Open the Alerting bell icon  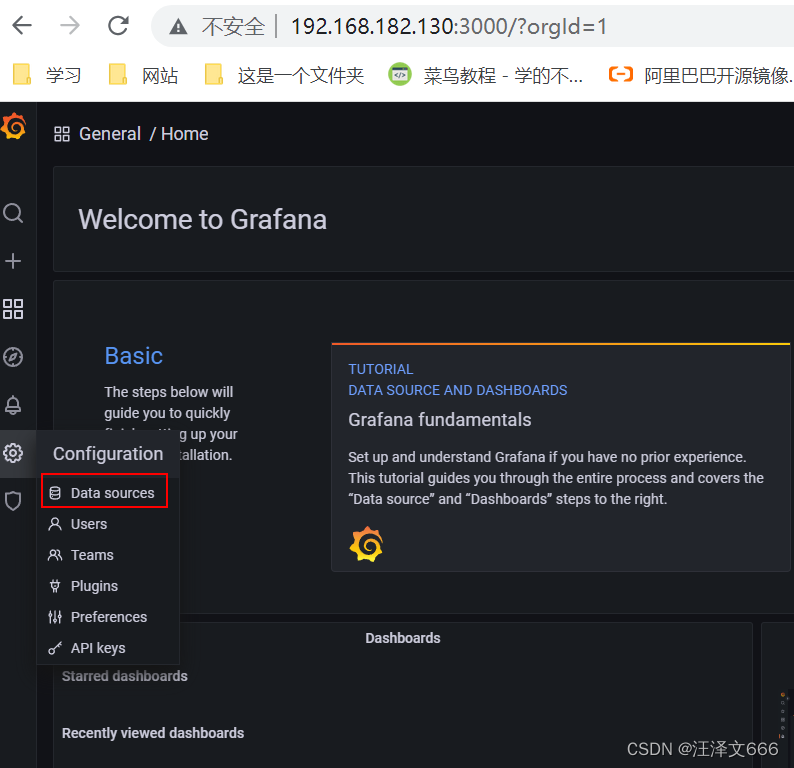pyautogui.click(x=13, y=405)
